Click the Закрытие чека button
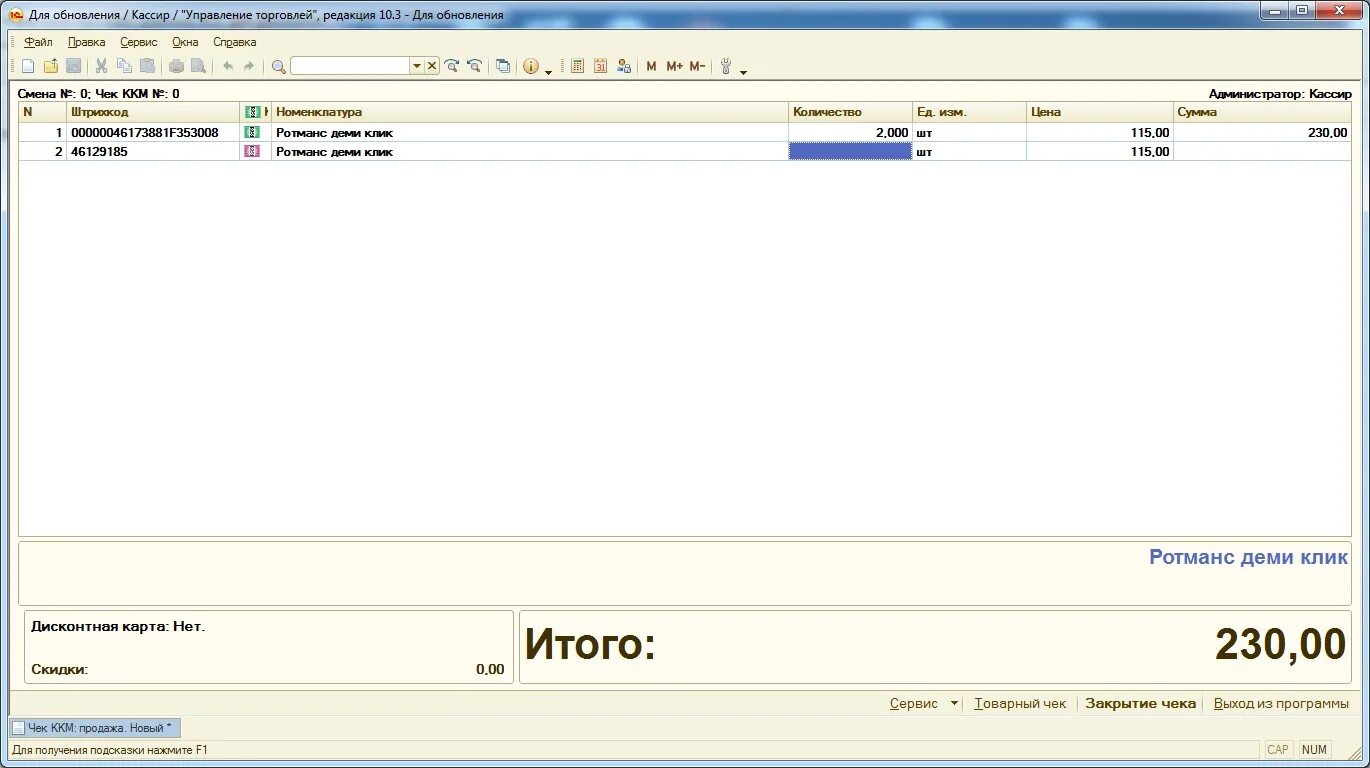 [x=1140, y=703]
